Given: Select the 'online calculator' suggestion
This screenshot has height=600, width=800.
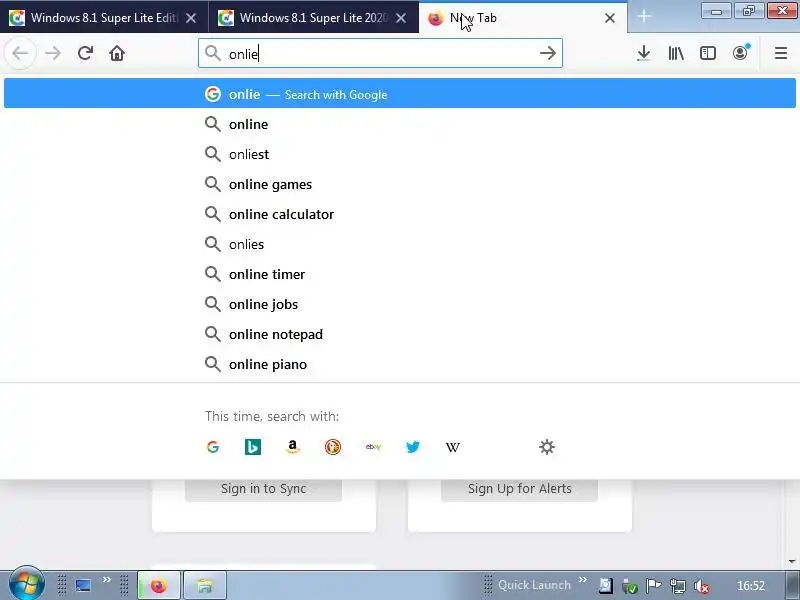Looking at the screenshot, I should pyautogui.click(x=400, y=214).
